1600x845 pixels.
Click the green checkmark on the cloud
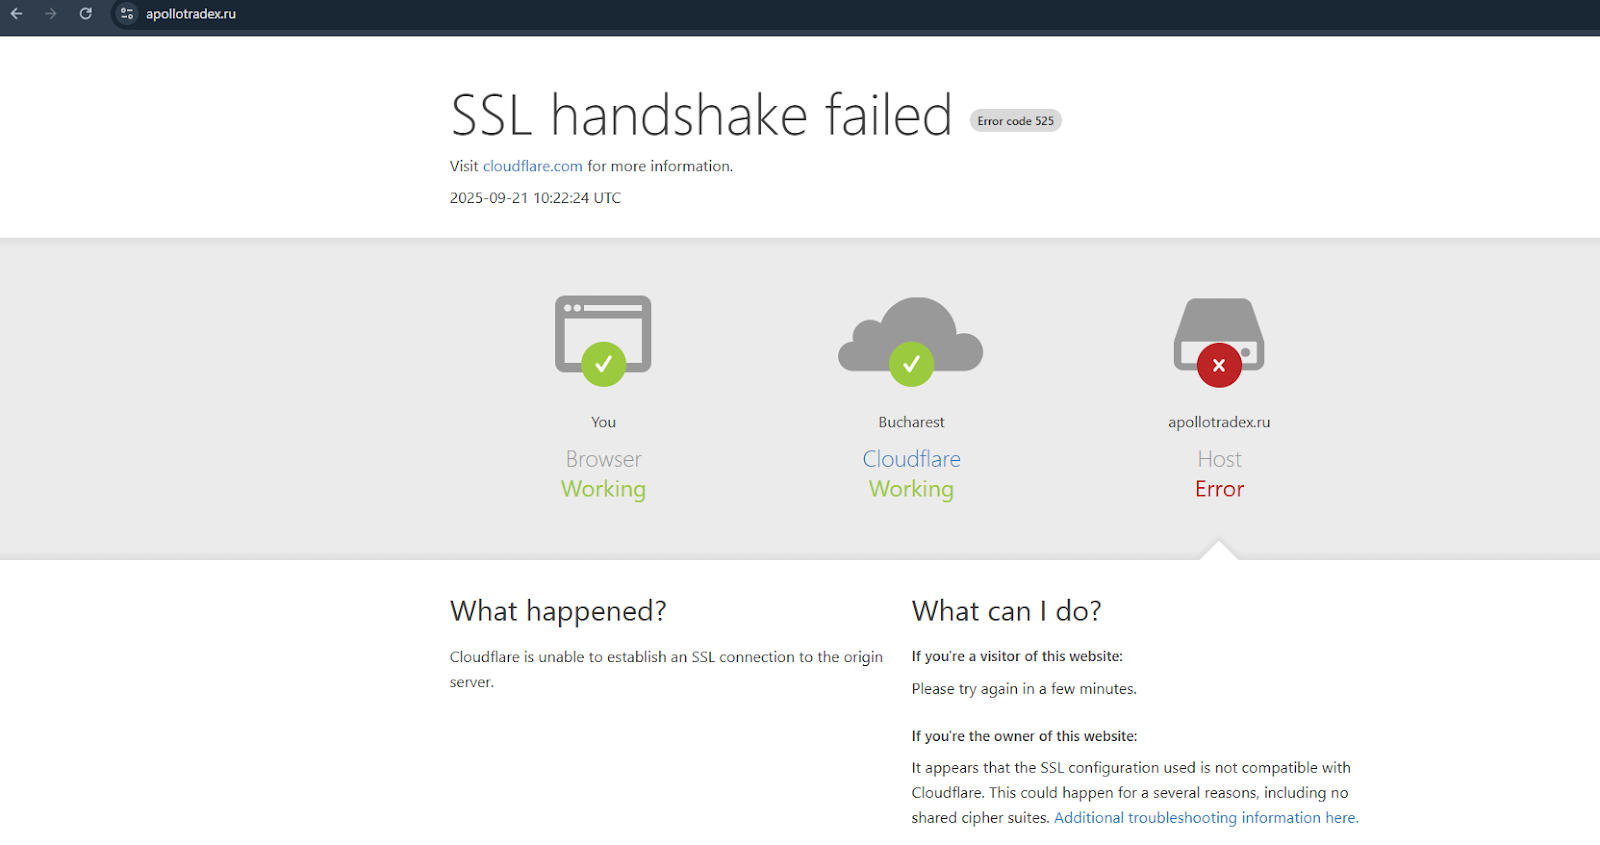(x=911, y=364)
